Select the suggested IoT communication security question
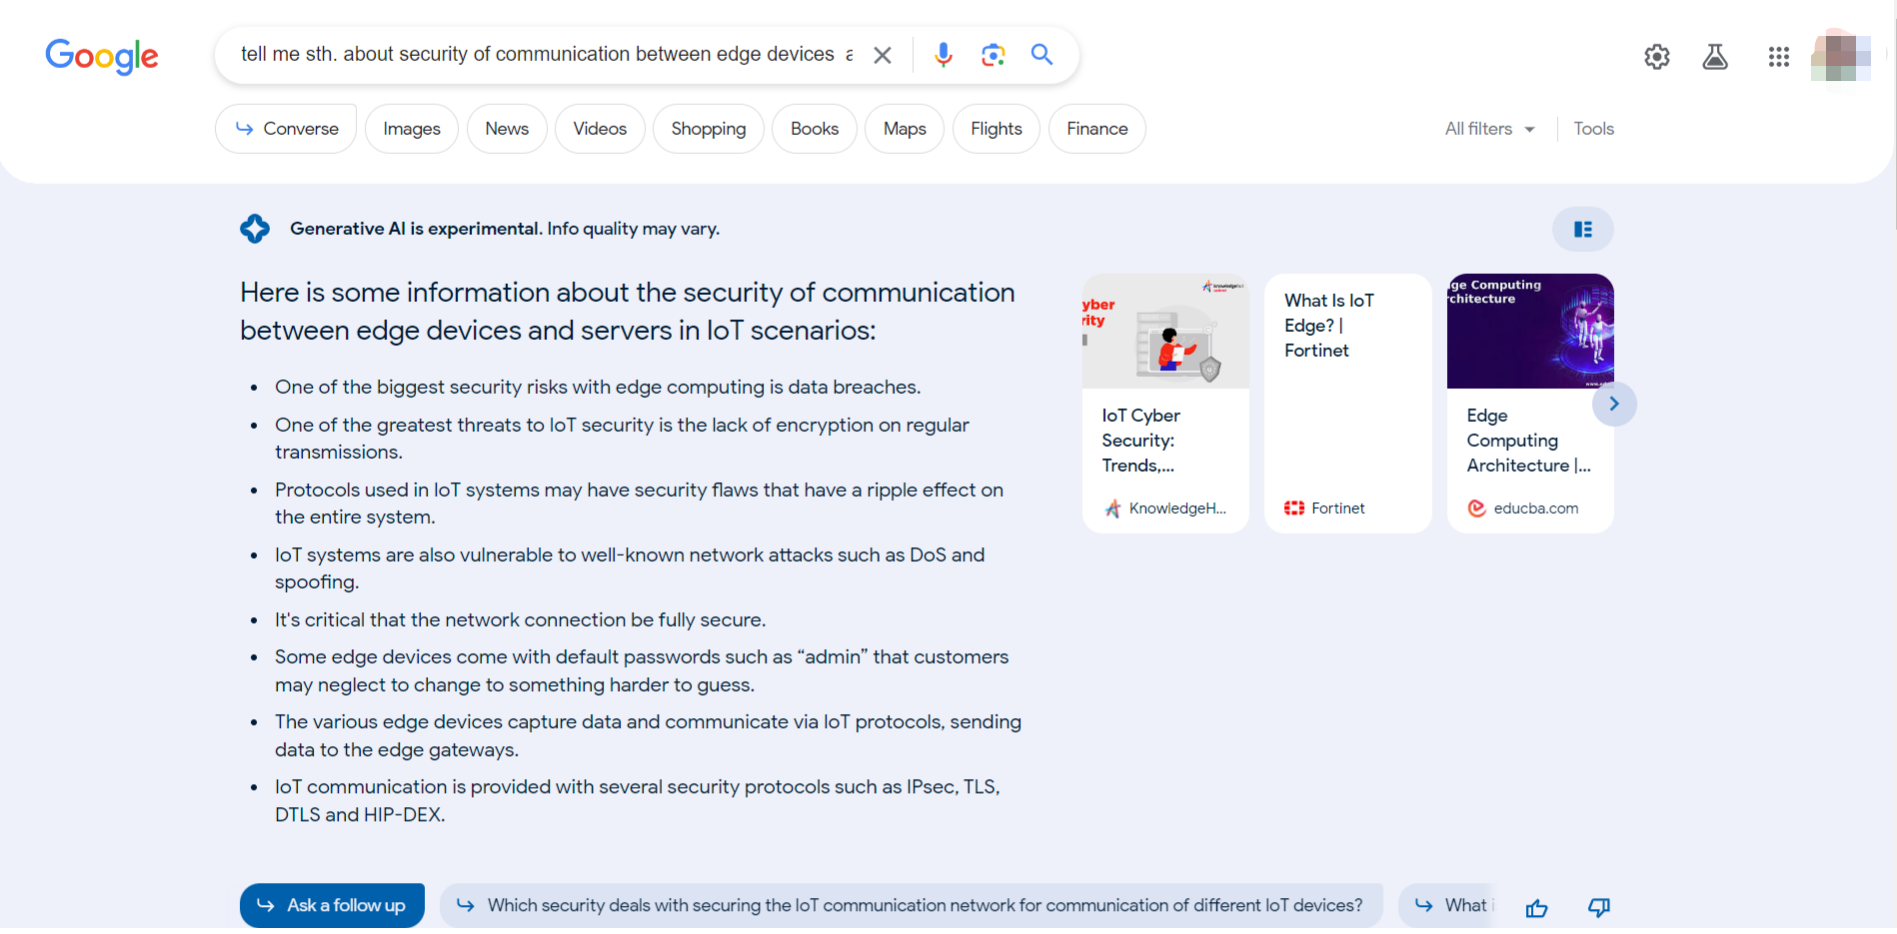This screenshot has height=934, width=1897. click(911, 905)
